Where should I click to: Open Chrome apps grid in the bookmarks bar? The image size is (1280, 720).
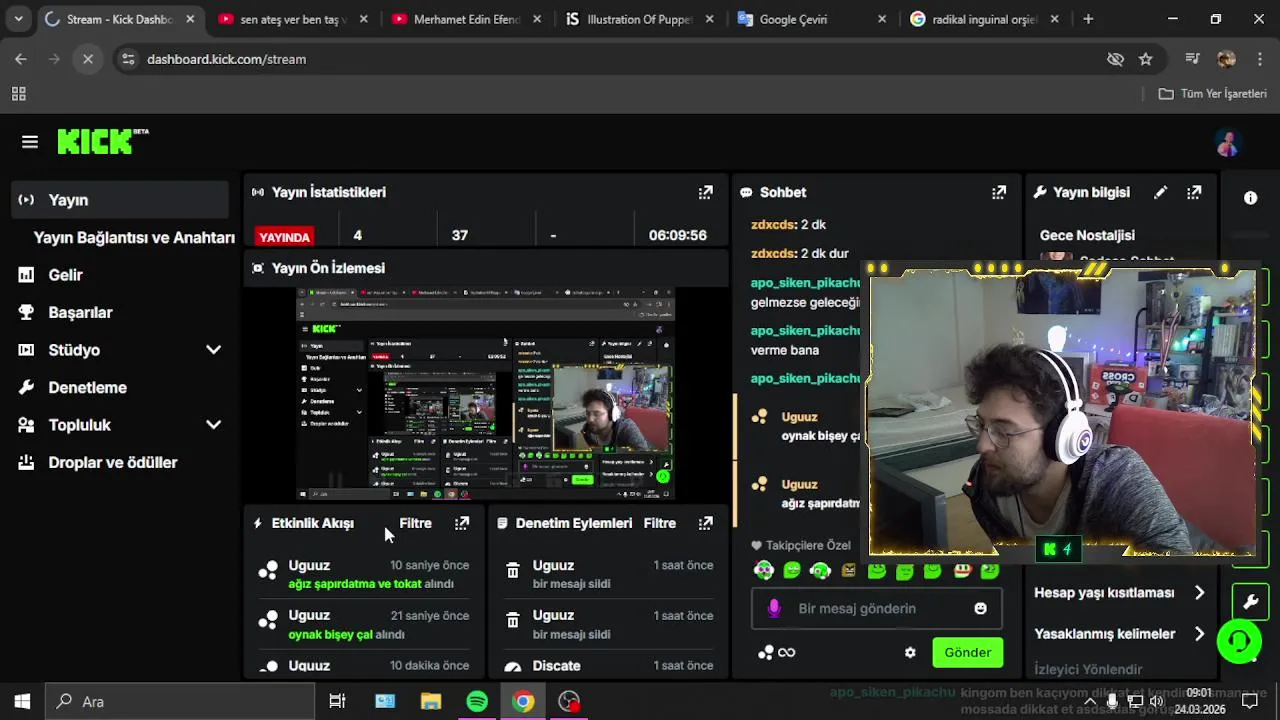tap(18, 94)
